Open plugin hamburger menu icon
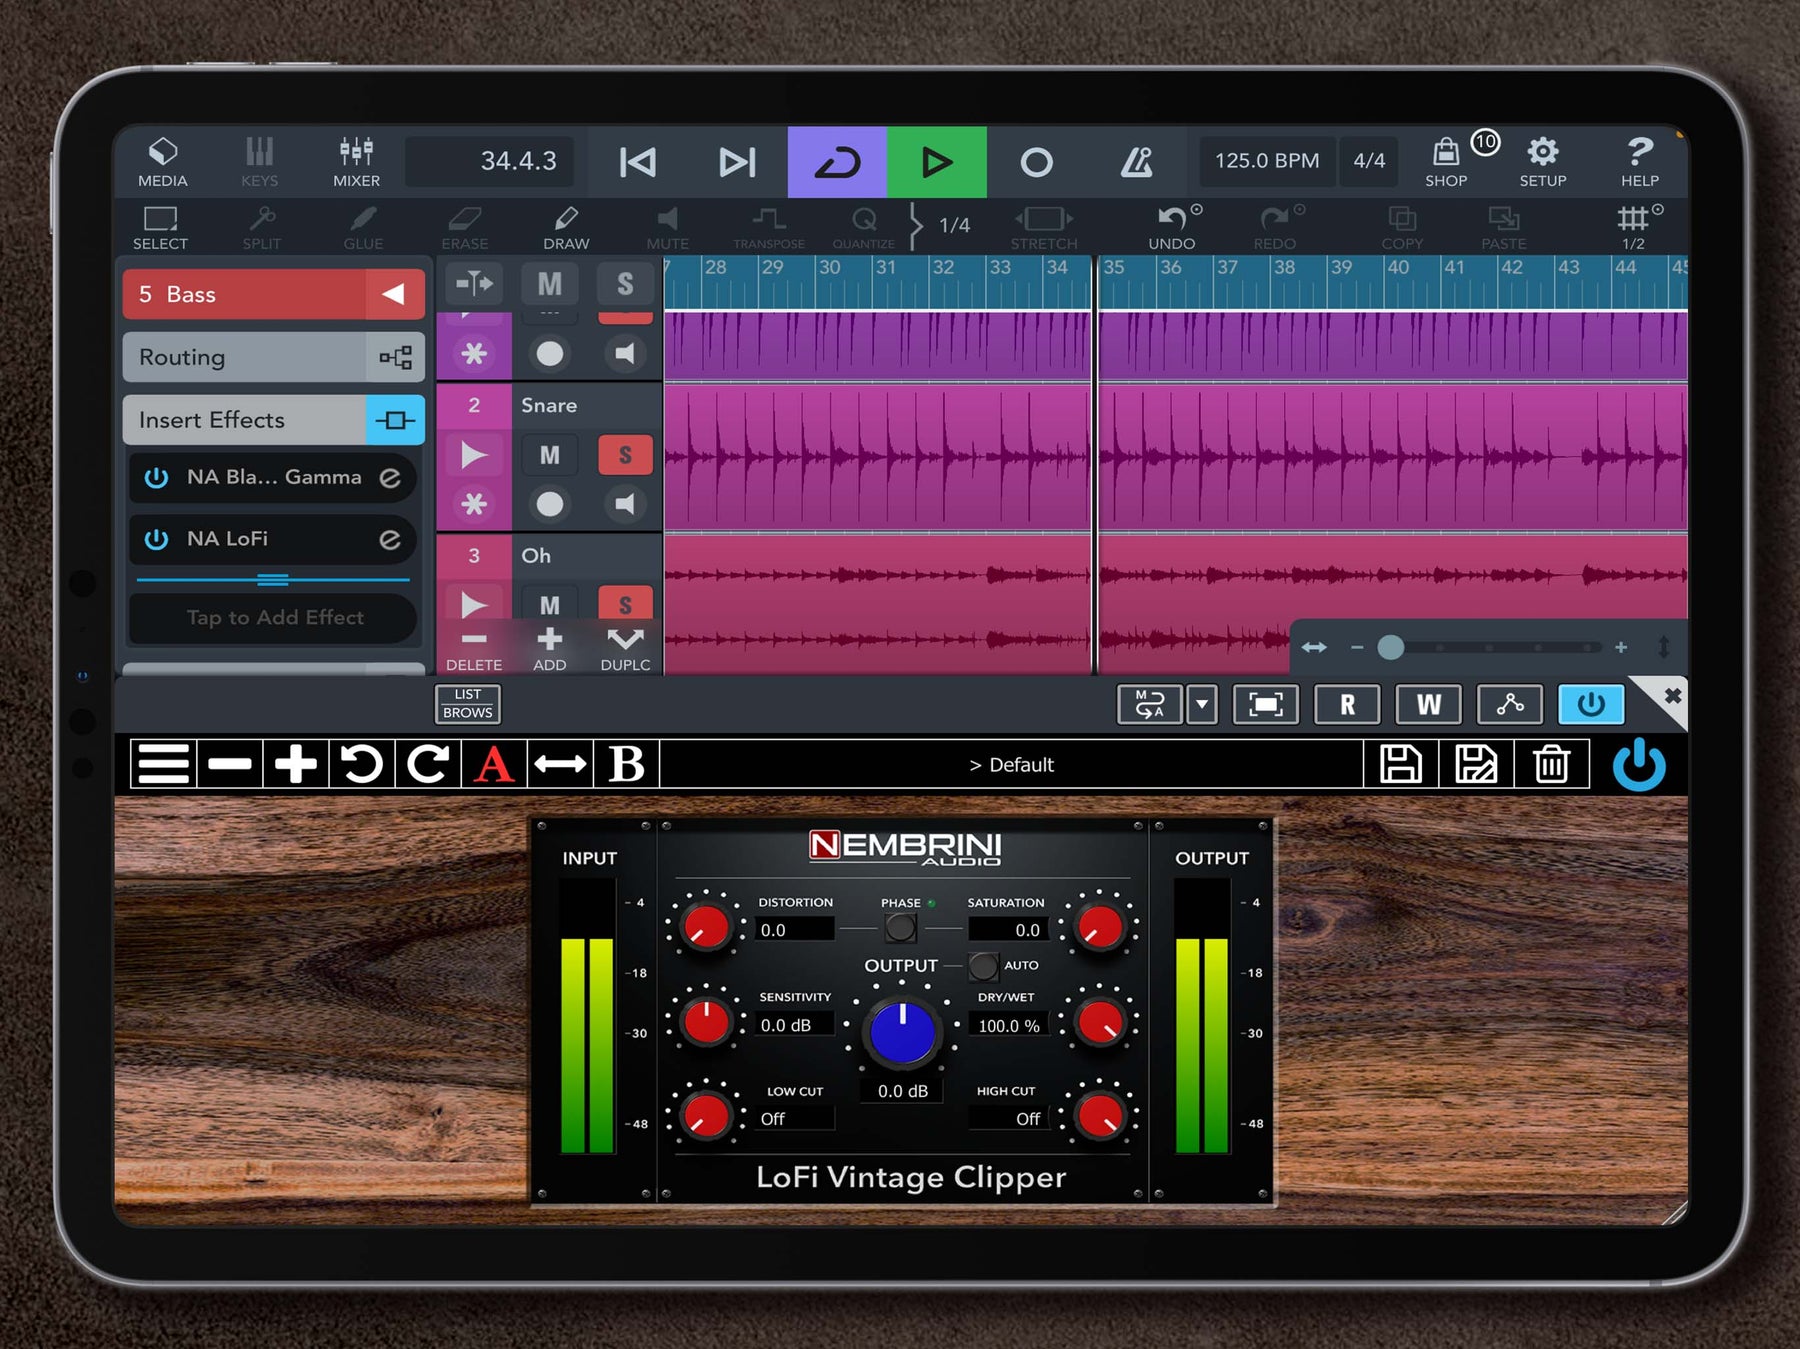Image resolution: width=1800 pixels, height=1349 pixels. coord(163,764)
